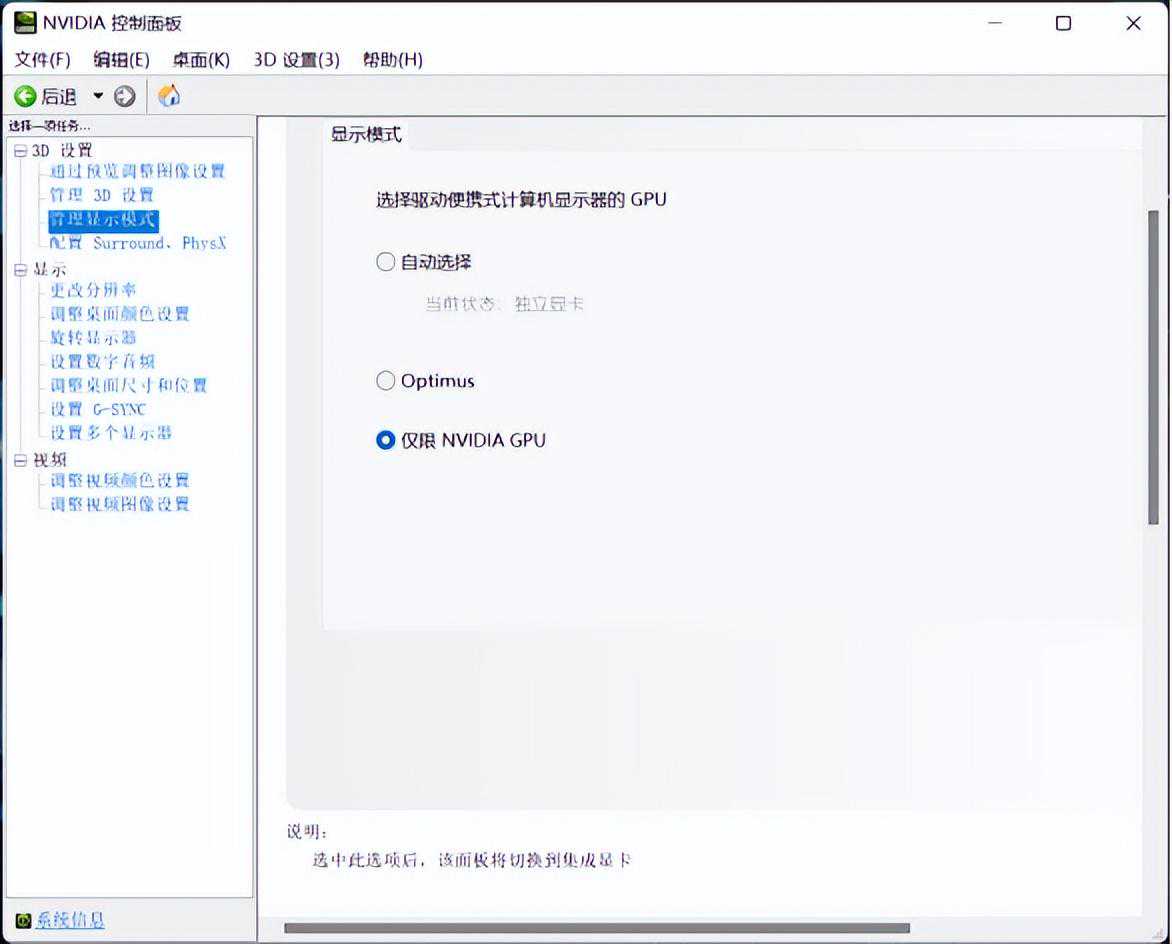This screenshot has width=1172, height=944.
Task: Open the 帮助(H) menu
Action: [x=392, y=60]
